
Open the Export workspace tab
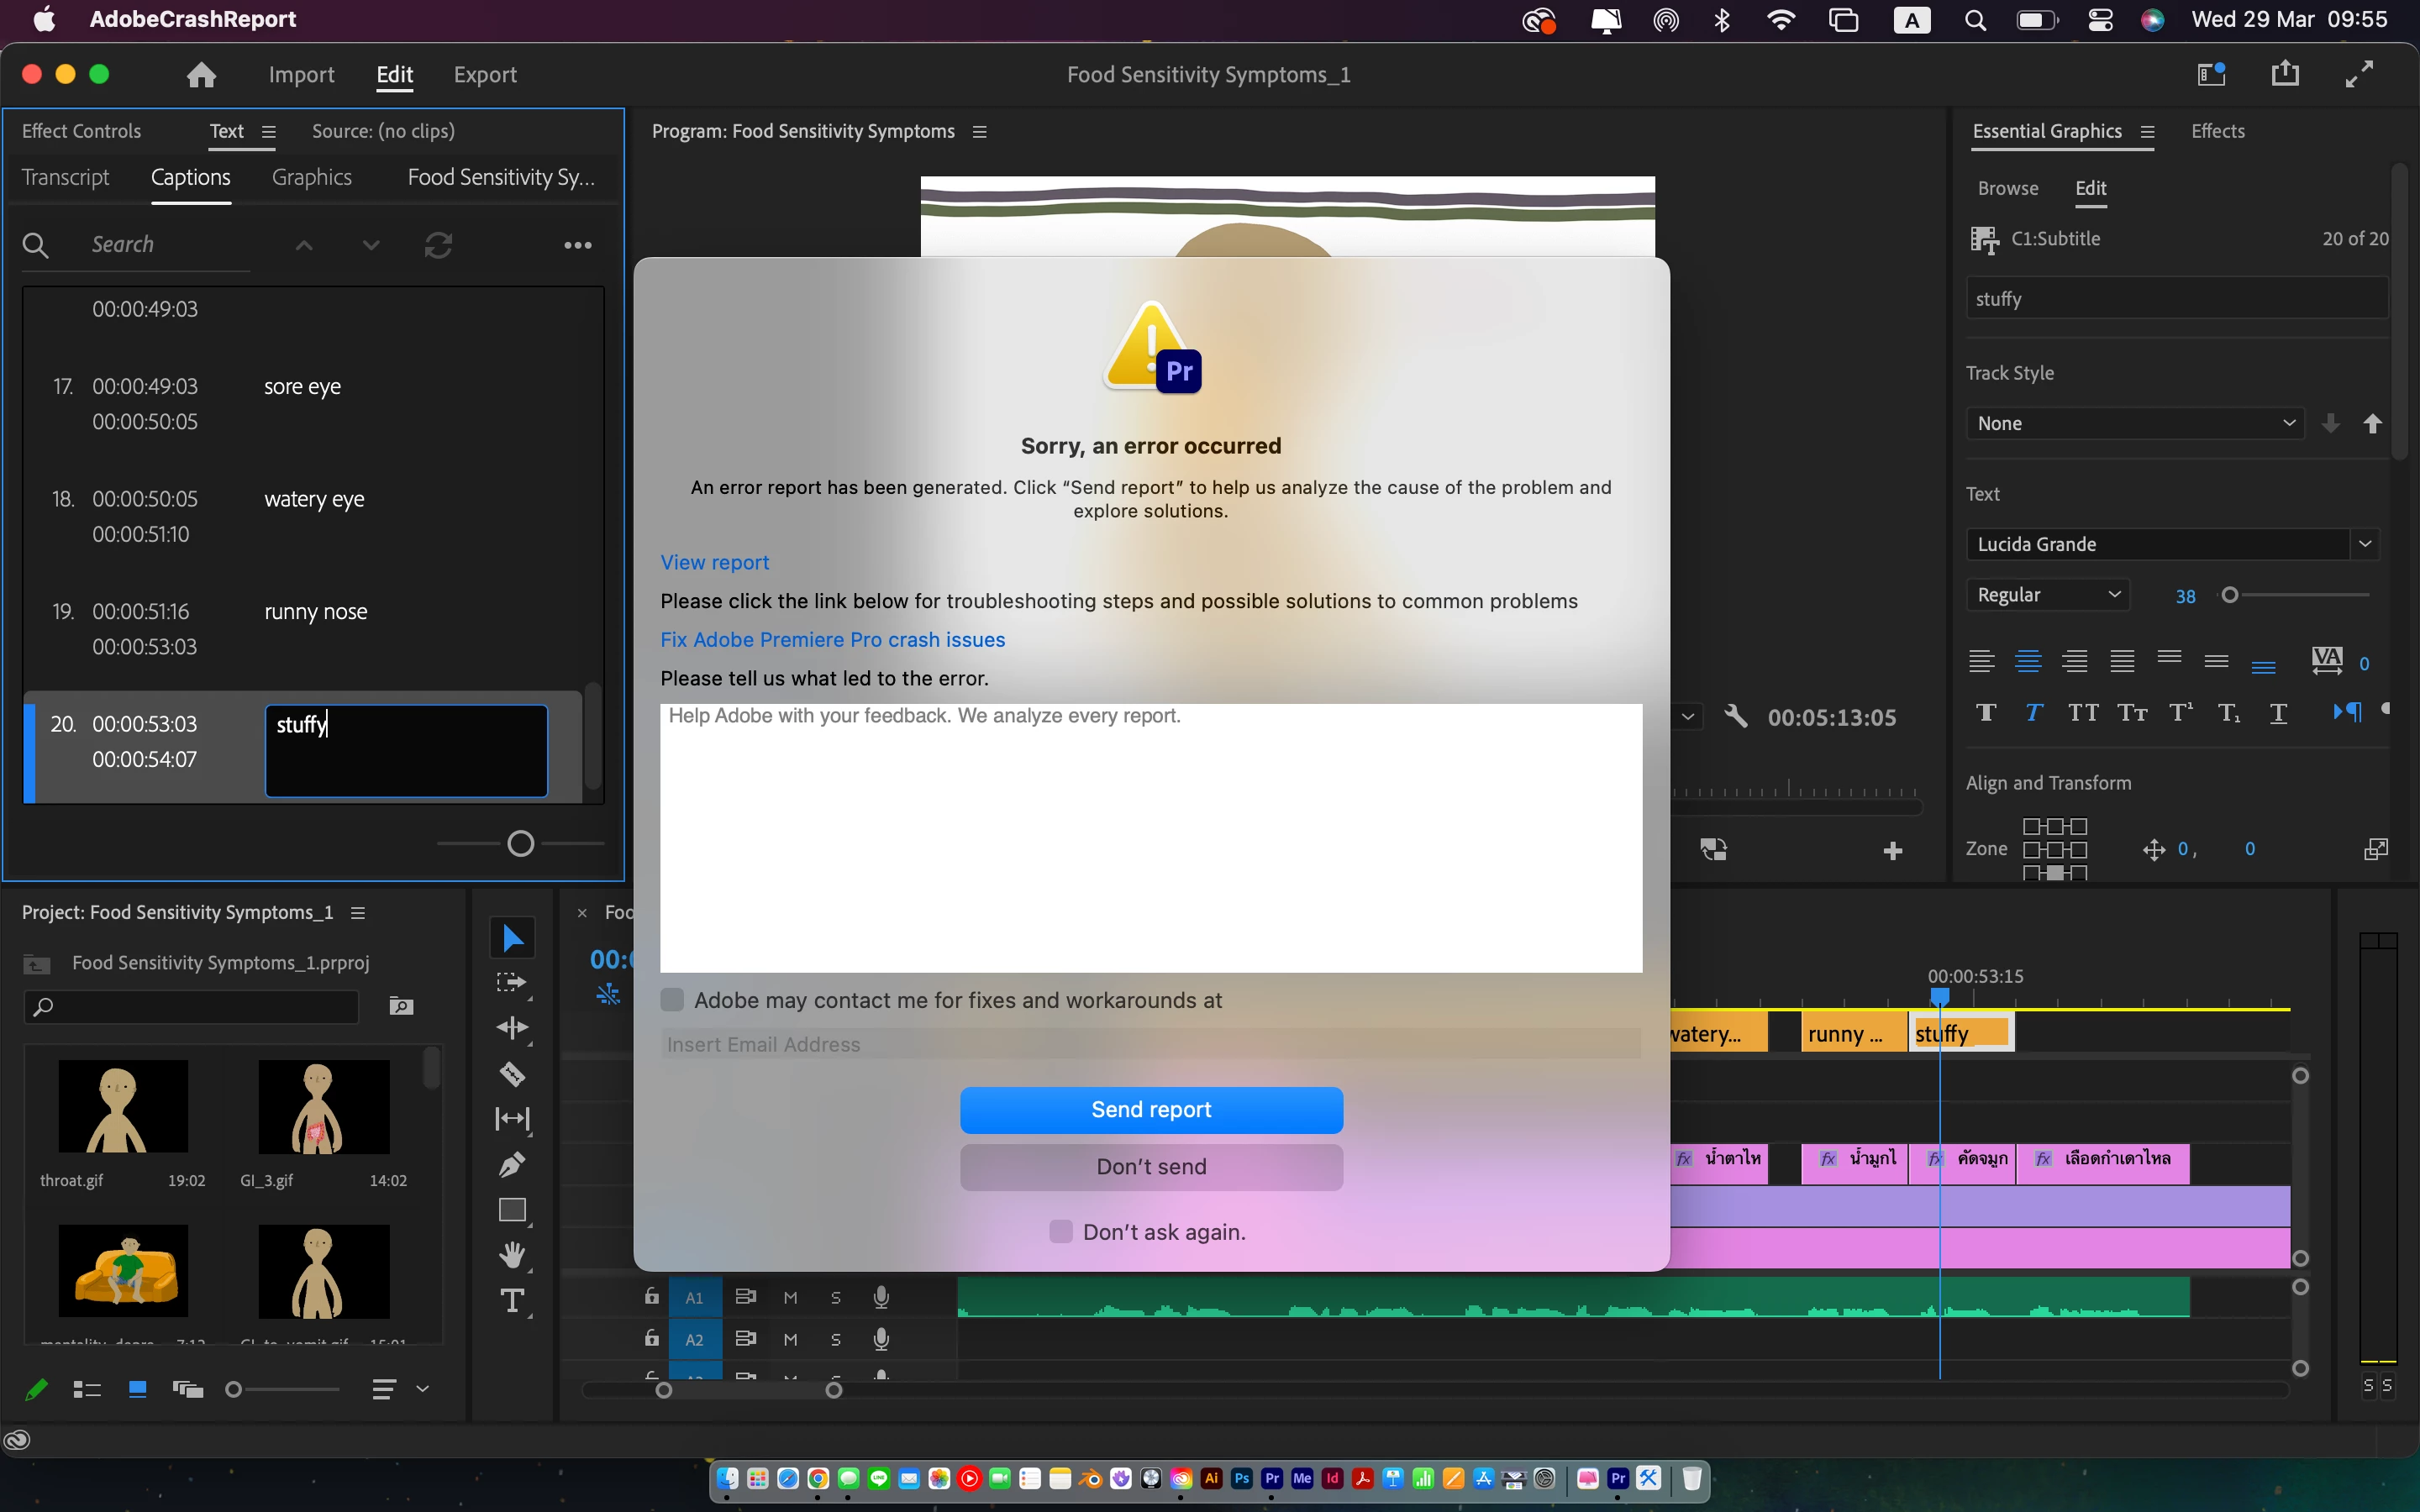[485, 75]
